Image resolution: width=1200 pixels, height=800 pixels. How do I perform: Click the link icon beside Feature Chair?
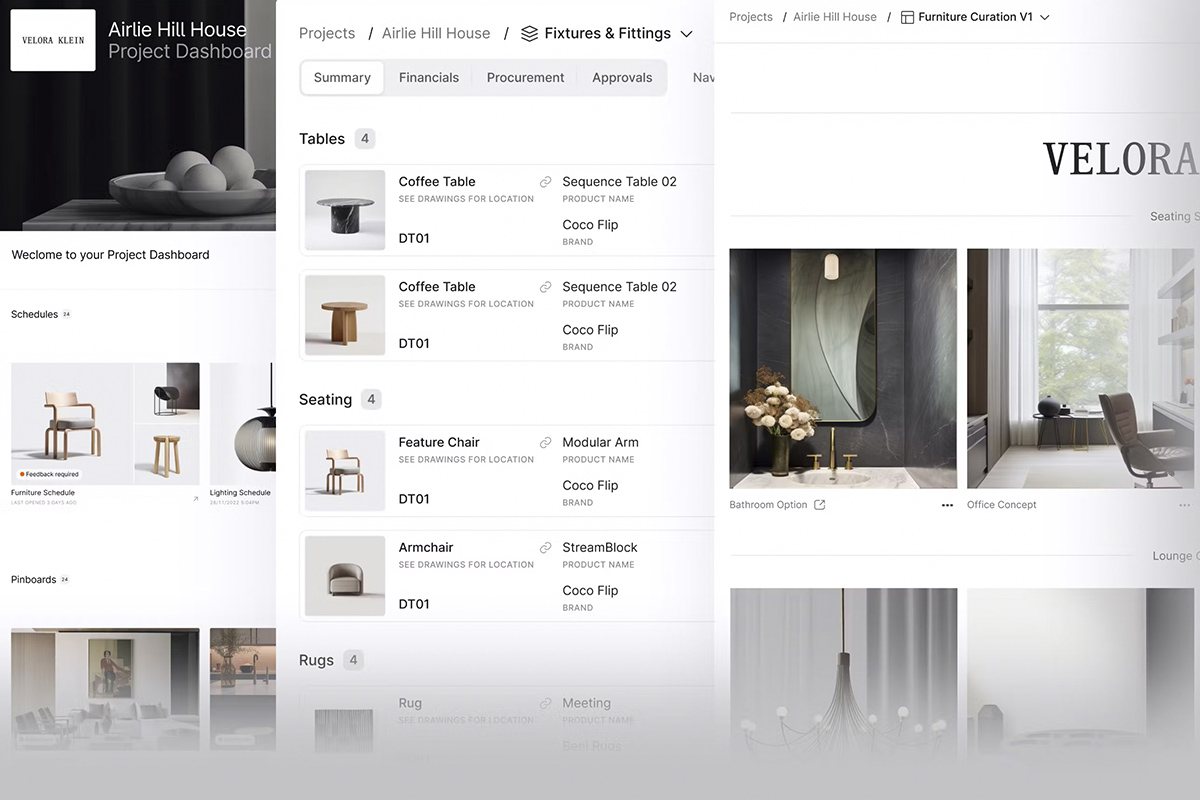point(545,442)
